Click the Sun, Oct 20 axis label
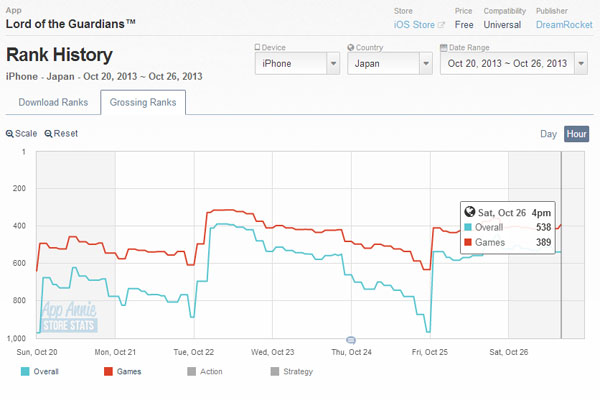Image resolution: width=600 pixels, height=400 pixels. pos(37,352)
